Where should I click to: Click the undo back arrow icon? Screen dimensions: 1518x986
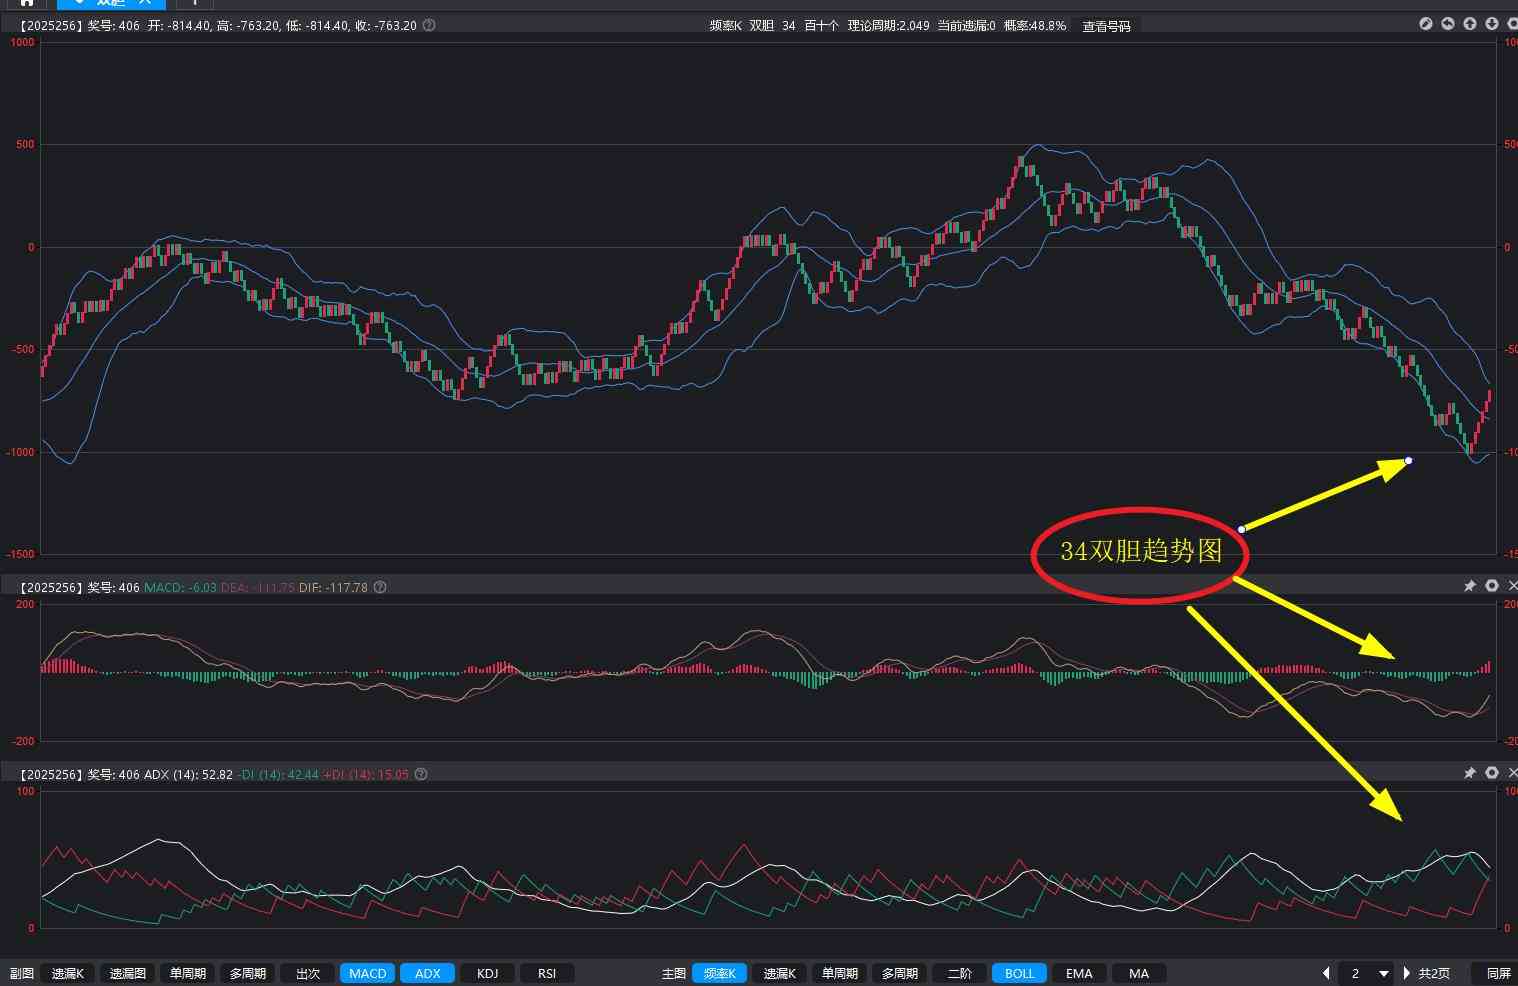[1448, 24]
